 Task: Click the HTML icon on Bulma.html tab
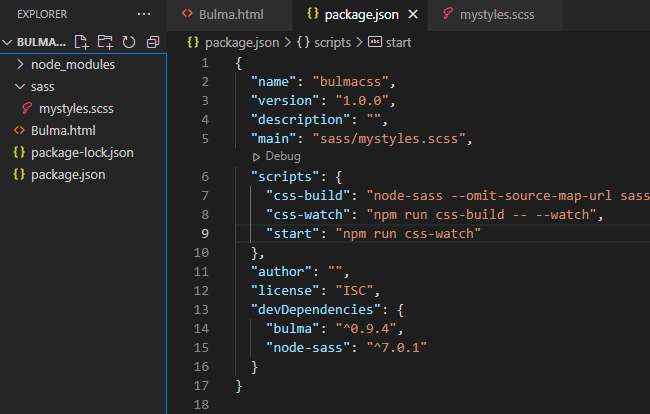pos(187,14)
